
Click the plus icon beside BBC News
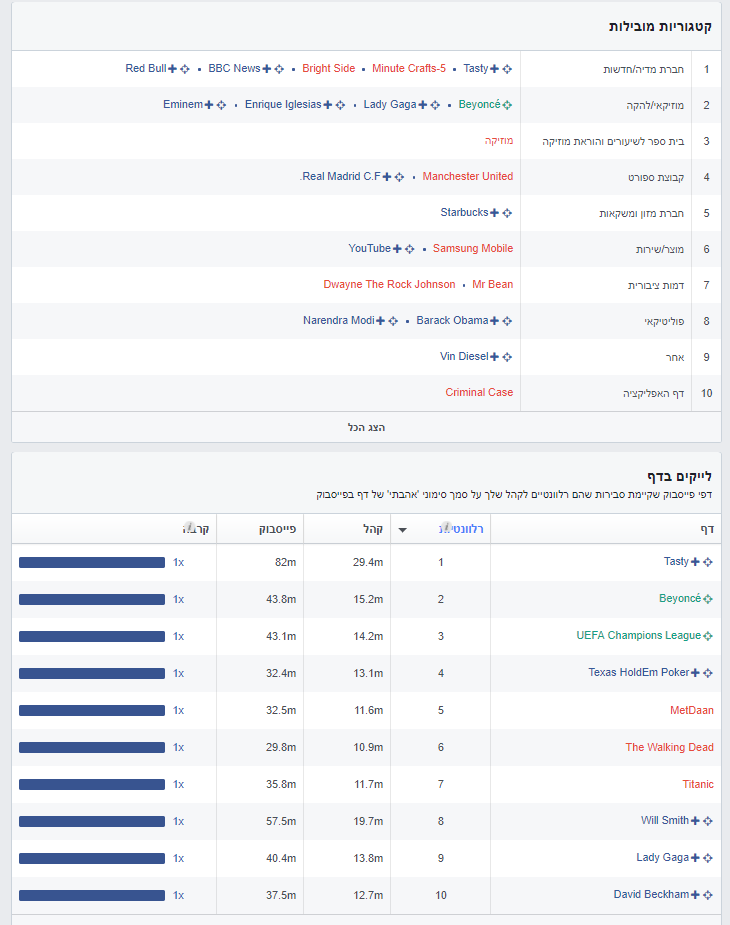coord(267,69)
